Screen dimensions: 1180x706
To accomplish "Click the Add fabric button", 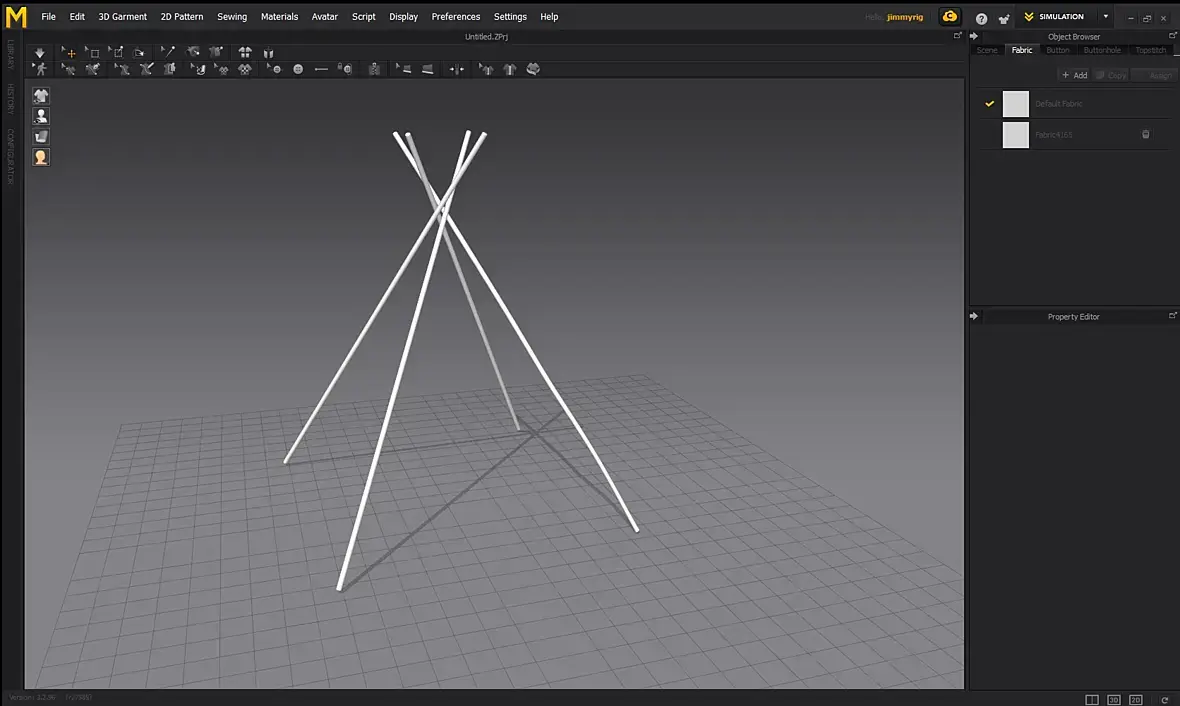I will (1074, 75).
